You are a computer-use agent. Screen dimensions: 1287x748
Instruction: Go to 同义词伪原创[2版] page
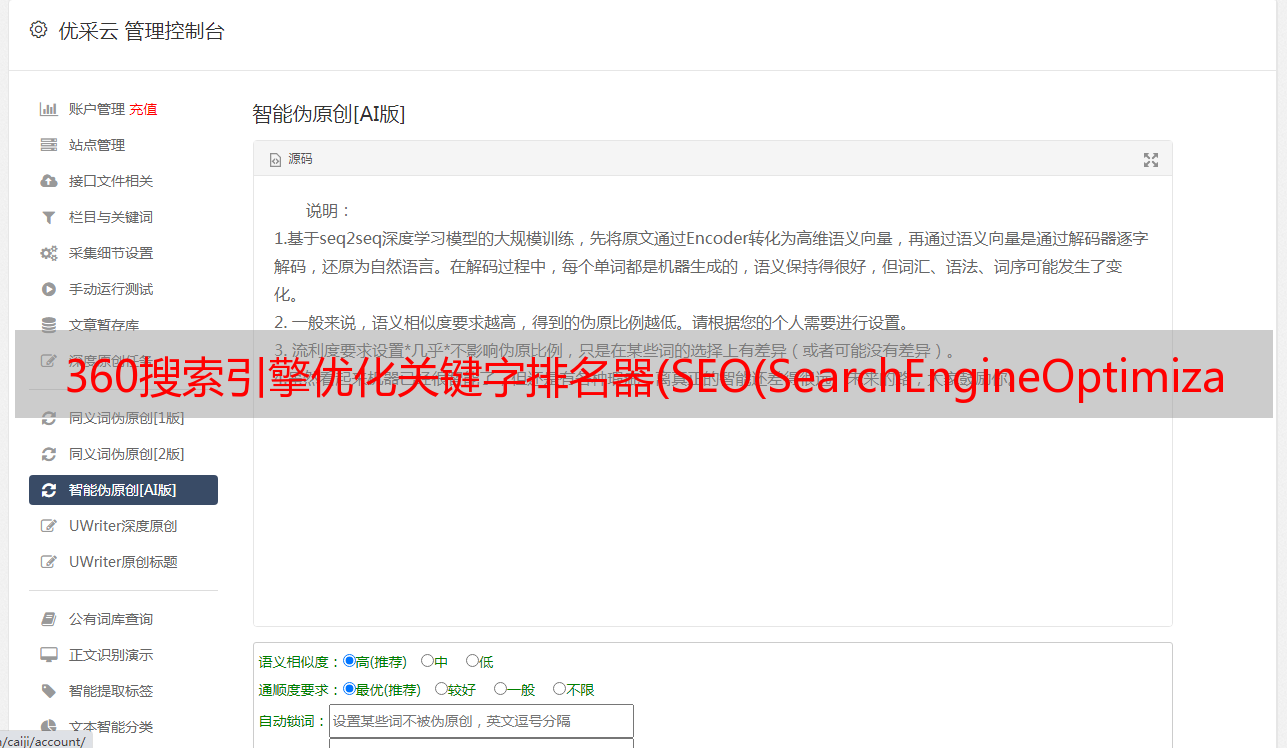coord(126,454)
